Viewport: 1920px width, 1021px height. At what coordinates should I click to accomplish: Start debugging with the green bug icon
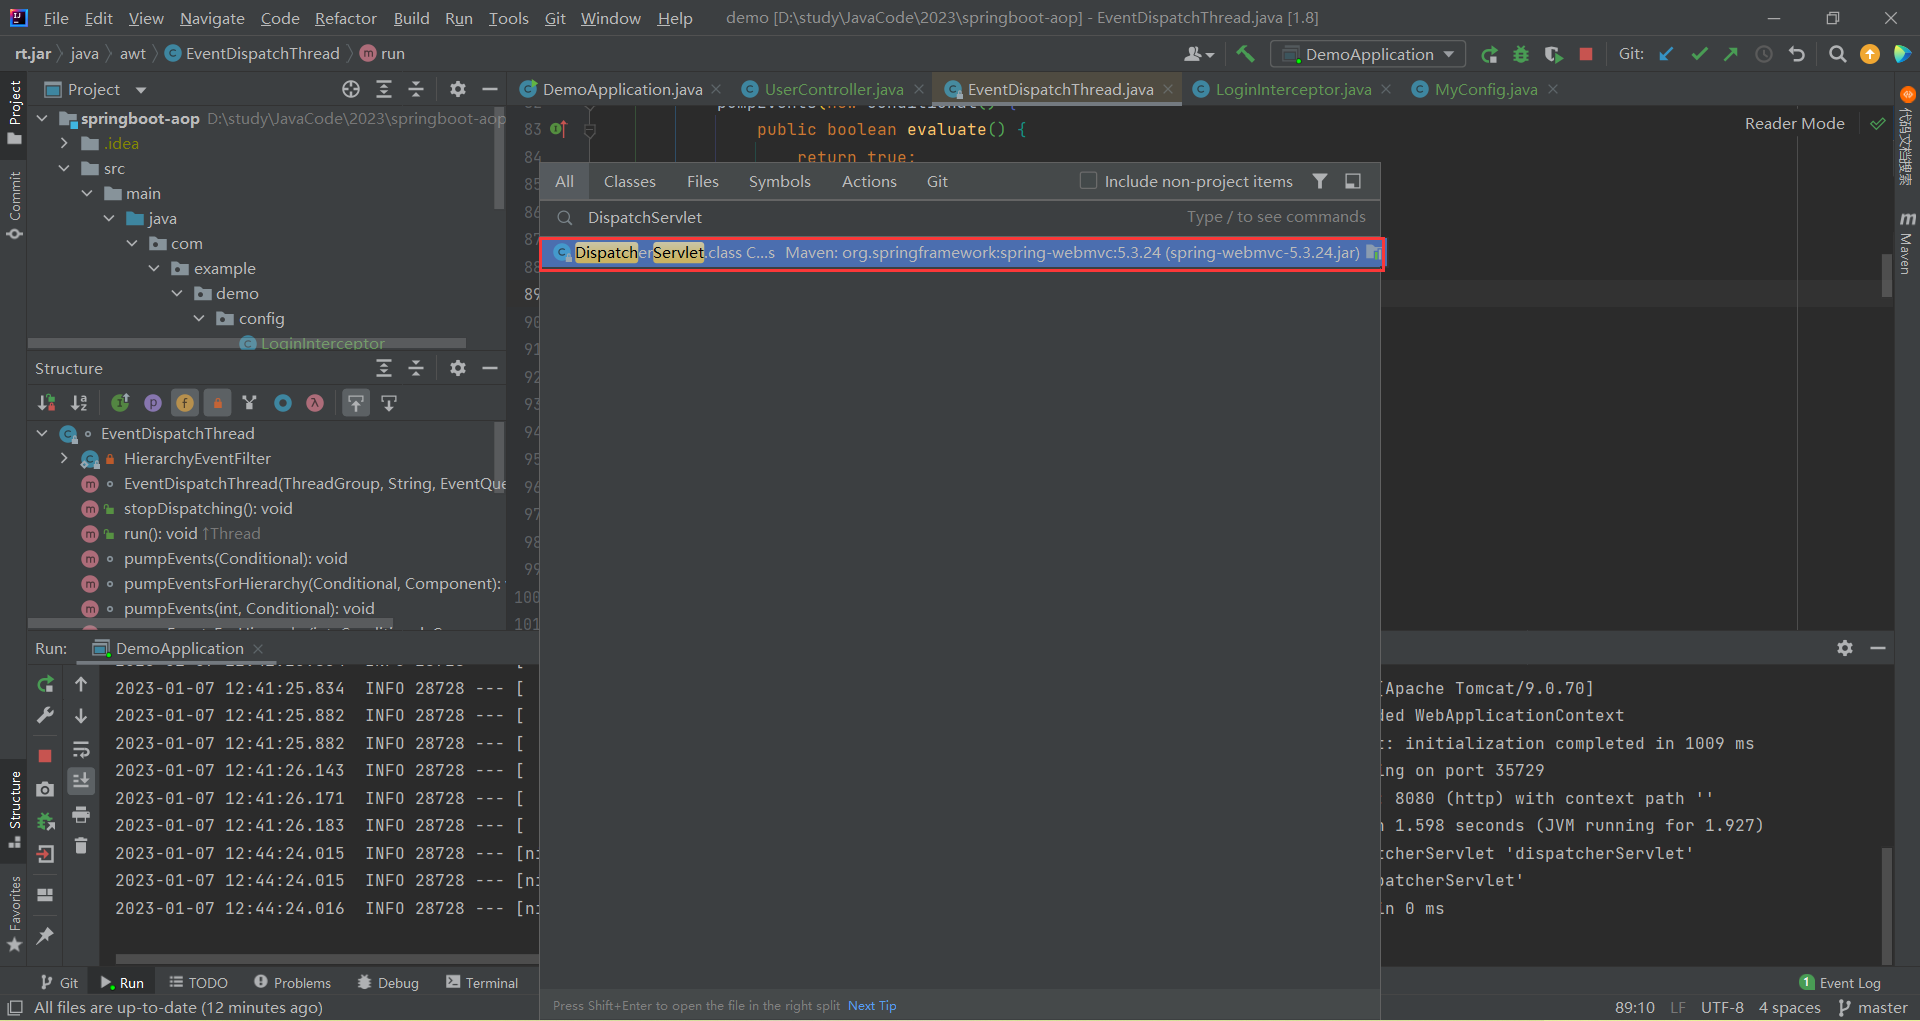(1521, 54)
